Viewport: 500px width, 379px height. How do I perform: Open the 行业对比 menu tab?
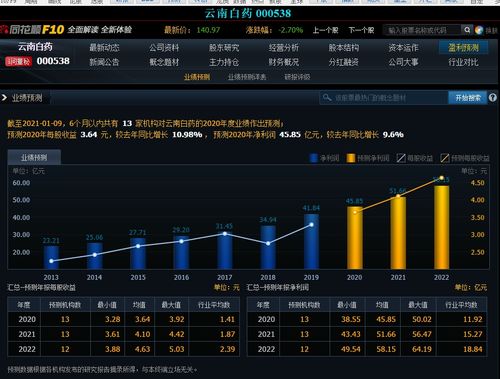[x=463, y=62]
